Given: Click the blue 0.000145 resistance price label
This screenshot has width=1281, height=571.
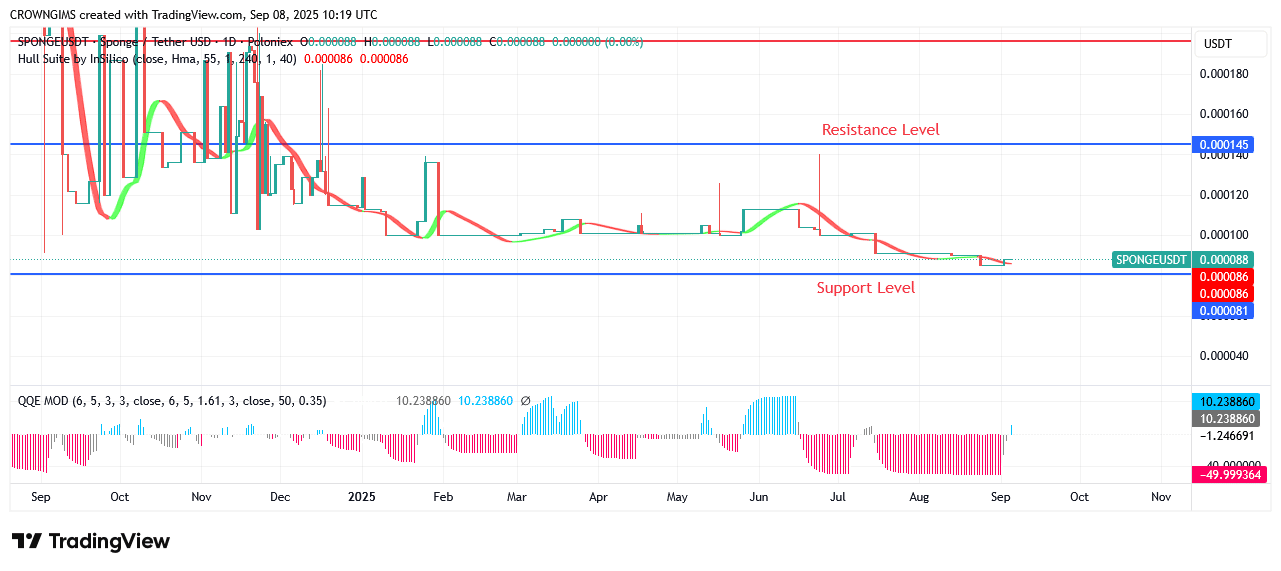Looking at the screenshot, I should click(1223, 144).
